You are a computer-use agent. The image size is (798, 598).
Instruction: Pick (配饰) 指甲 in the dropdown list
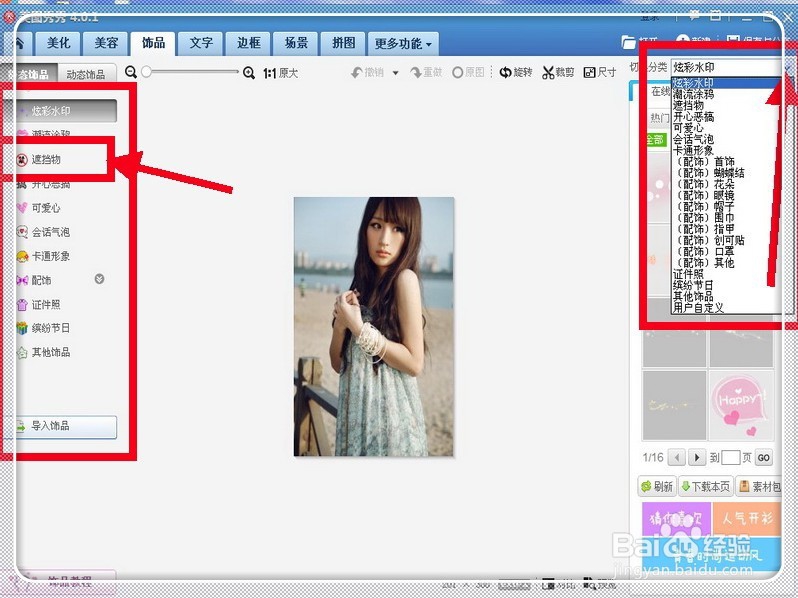coord(704,229)
